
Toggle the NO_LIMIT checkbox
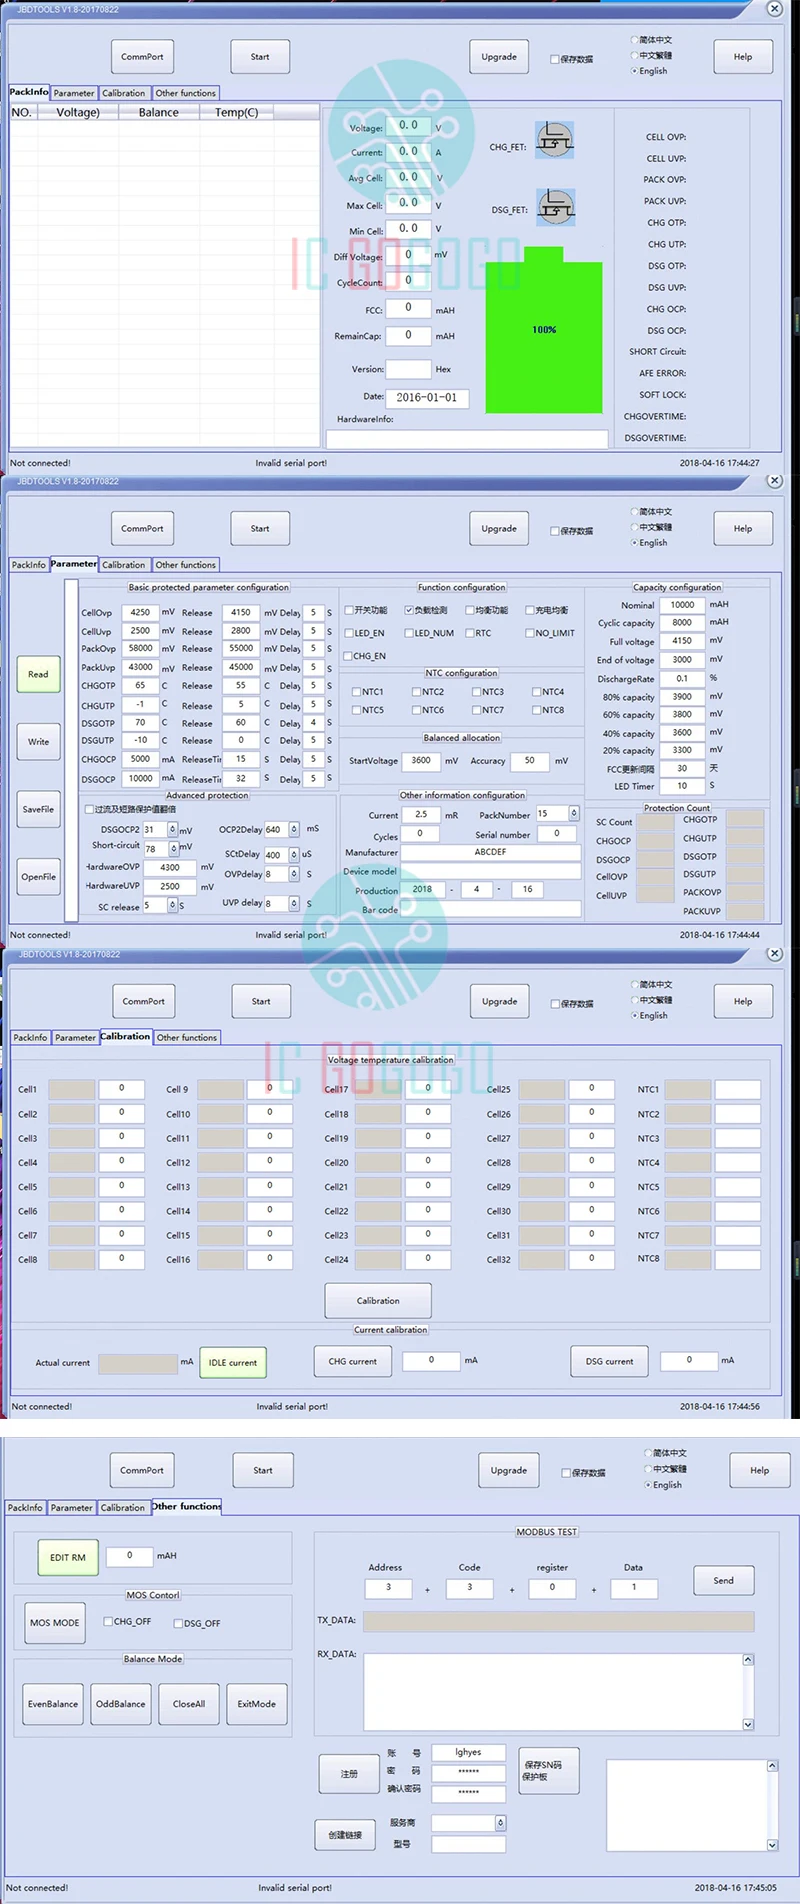pos(530,633)
